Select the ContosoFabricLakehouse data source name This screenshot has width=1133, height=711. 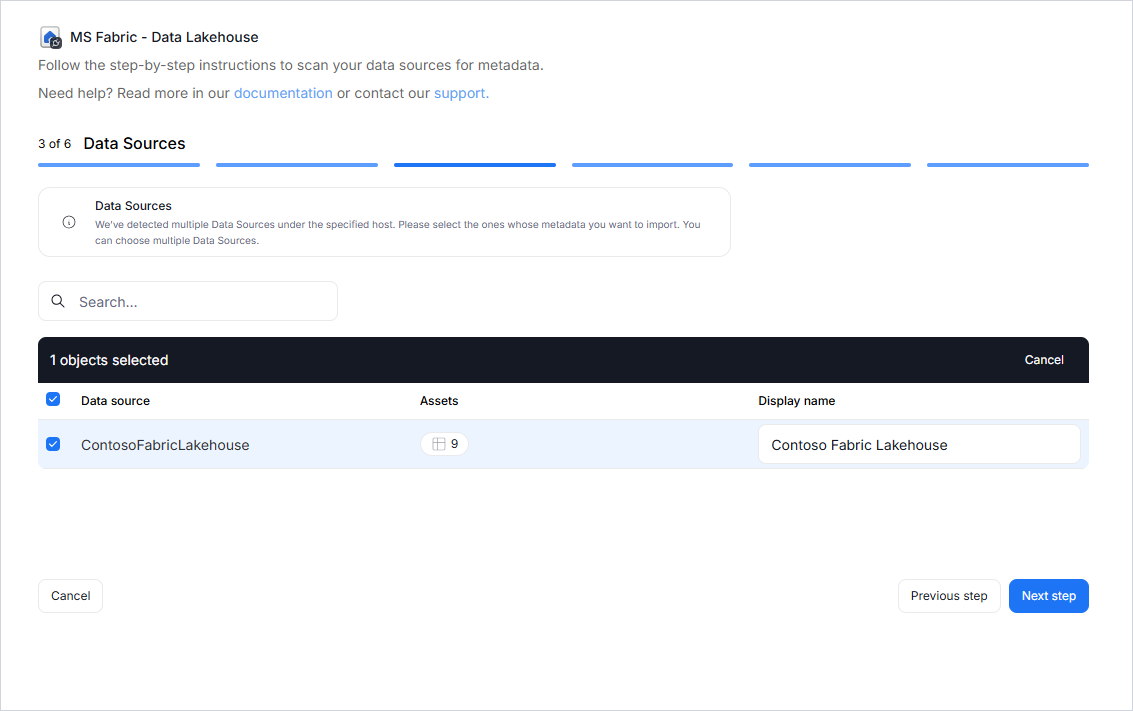click(x=165, y=445)
